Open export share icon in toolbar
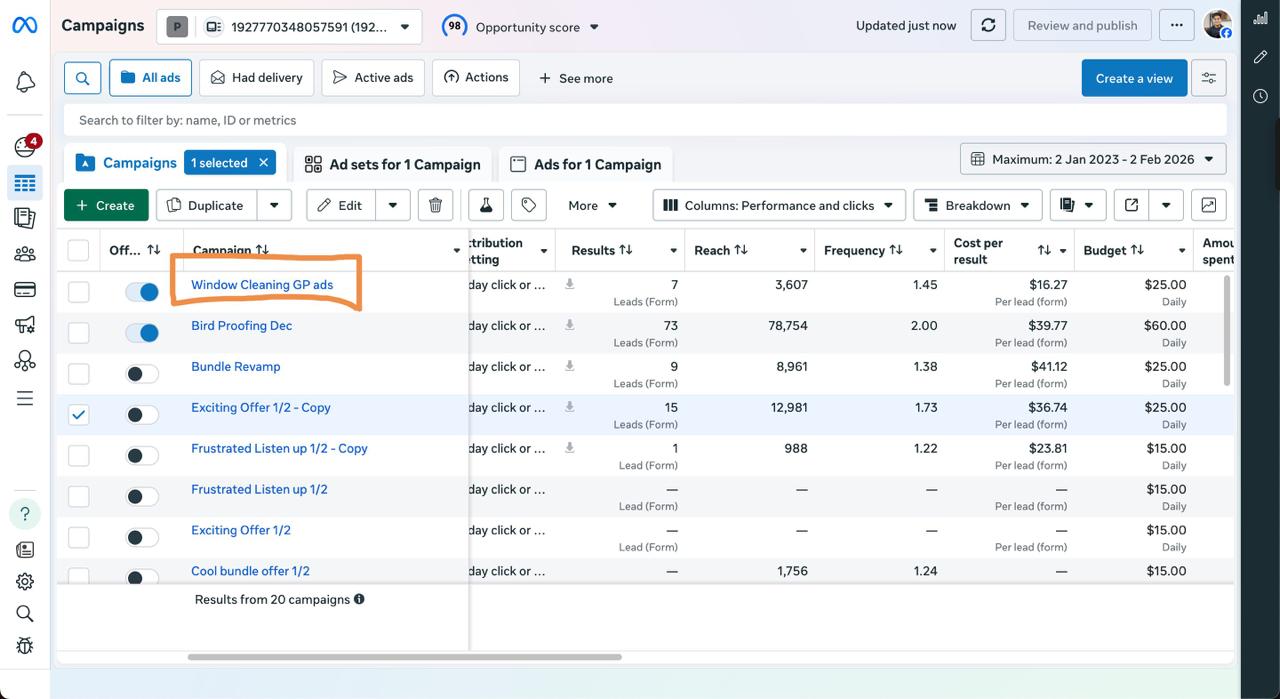 (x=1131, y=205)
